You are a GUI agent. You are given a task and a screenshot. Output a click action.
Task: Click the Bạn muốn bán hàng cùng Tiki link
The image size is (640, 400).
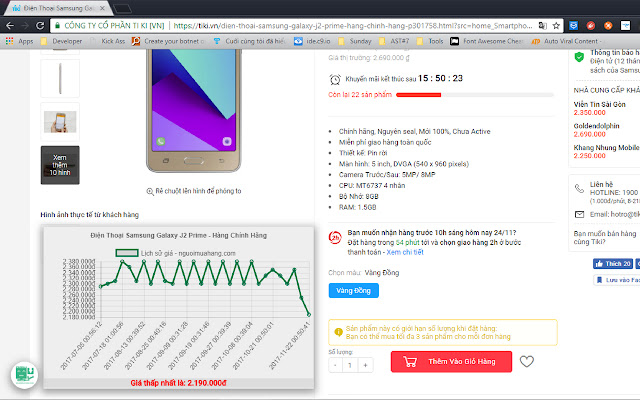604,238
